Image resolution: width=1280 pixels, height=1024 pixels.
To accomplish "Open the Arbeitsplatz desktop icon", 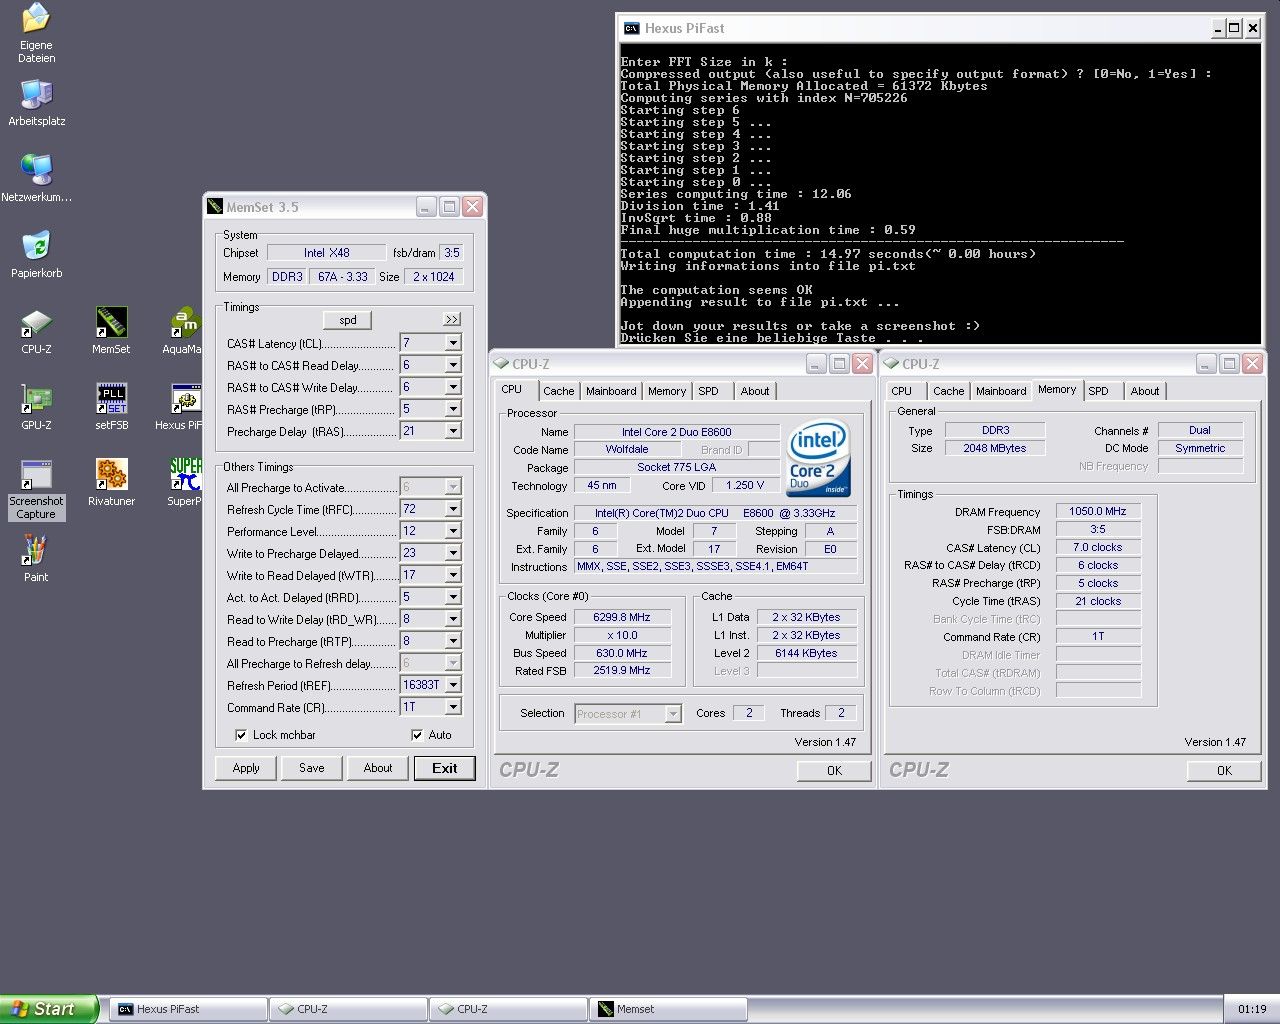I will 36,101.
